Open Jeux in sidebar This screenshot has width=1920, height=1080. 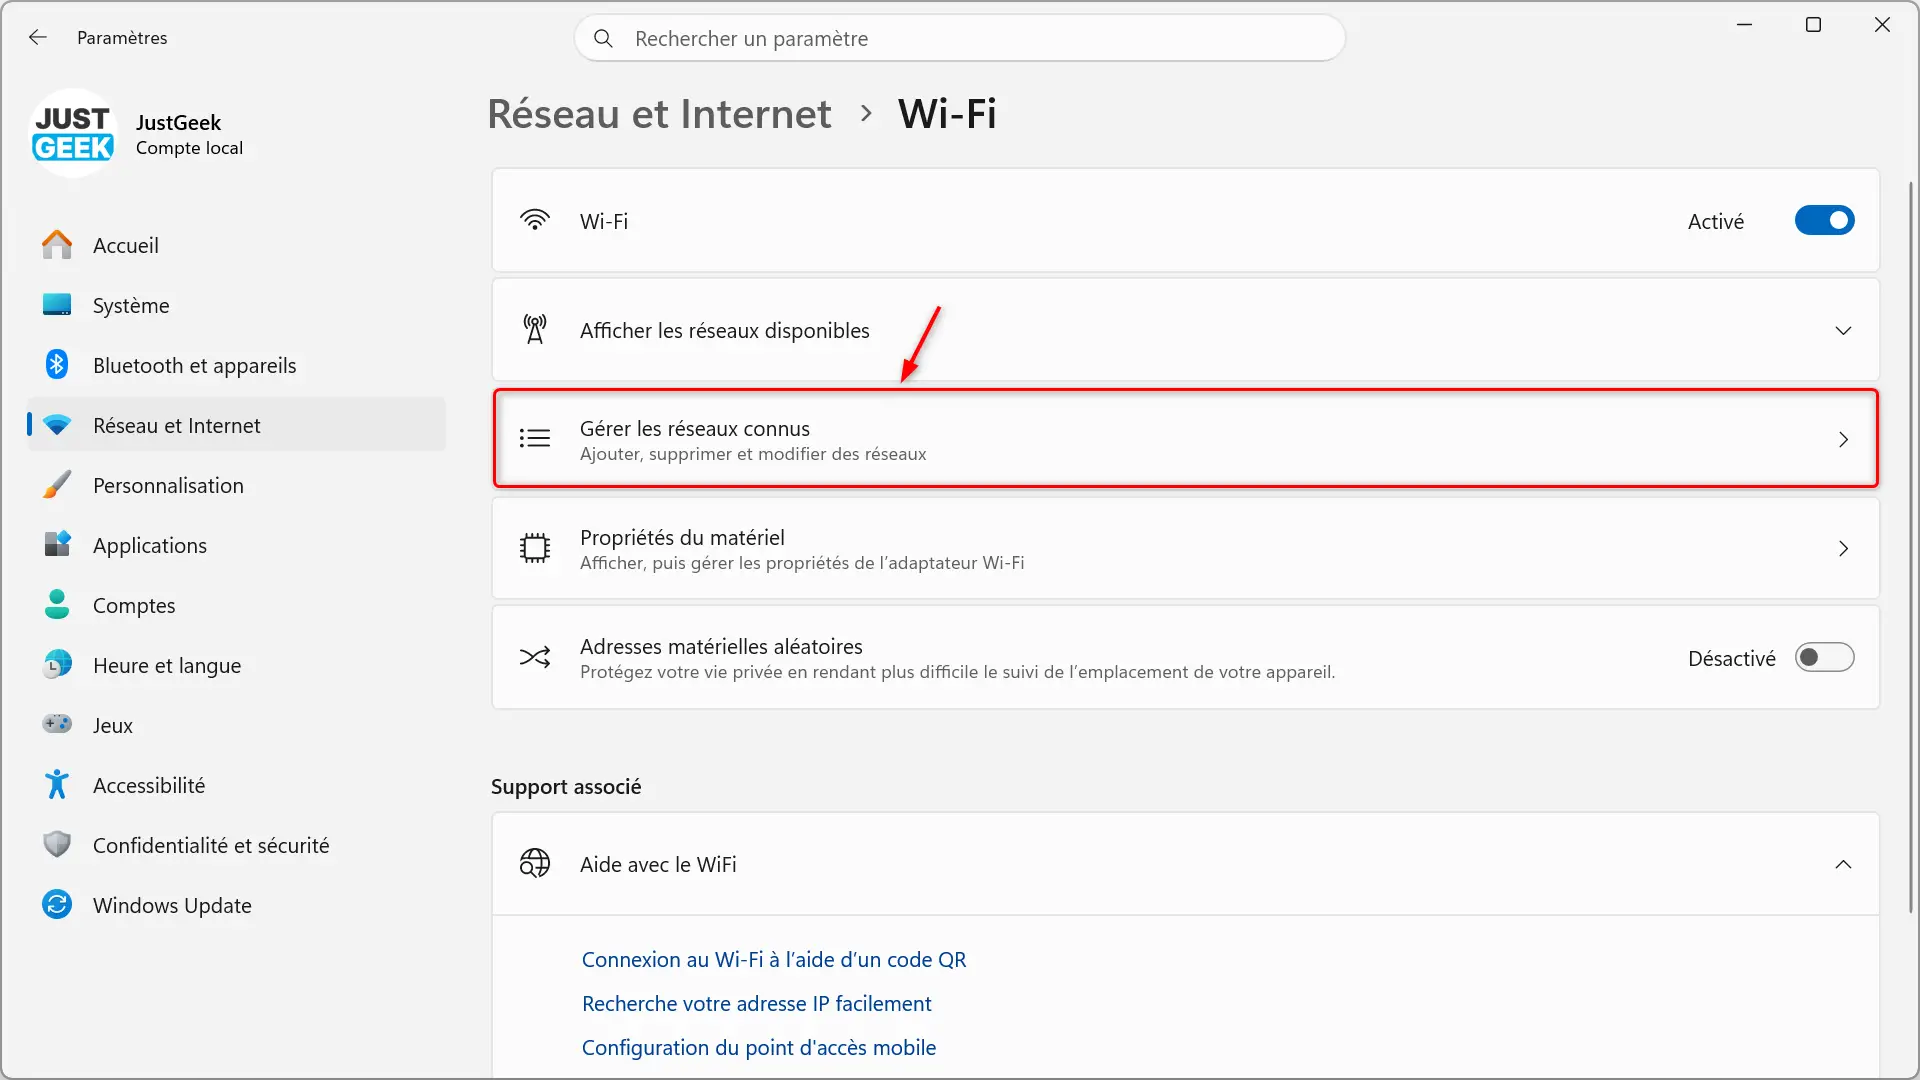(x=236, y=725)
